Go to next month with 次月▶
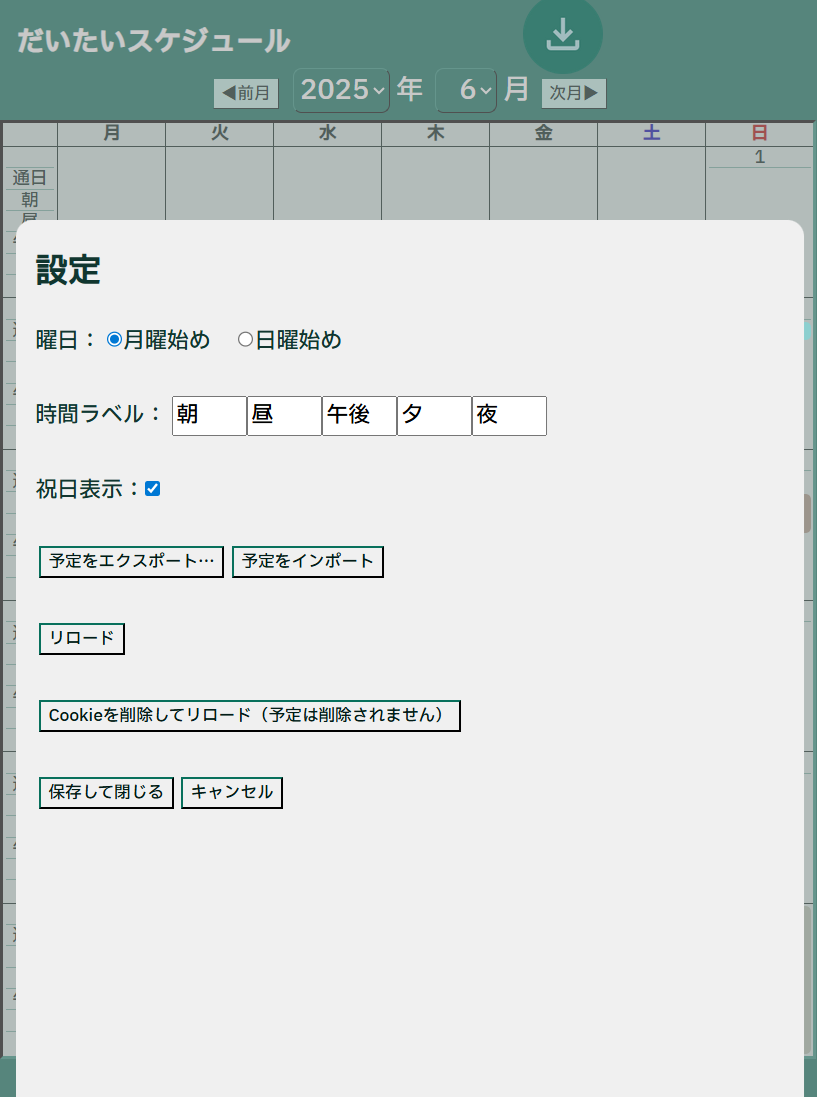This screenshot has height=1097, width=817. (574, 93)
